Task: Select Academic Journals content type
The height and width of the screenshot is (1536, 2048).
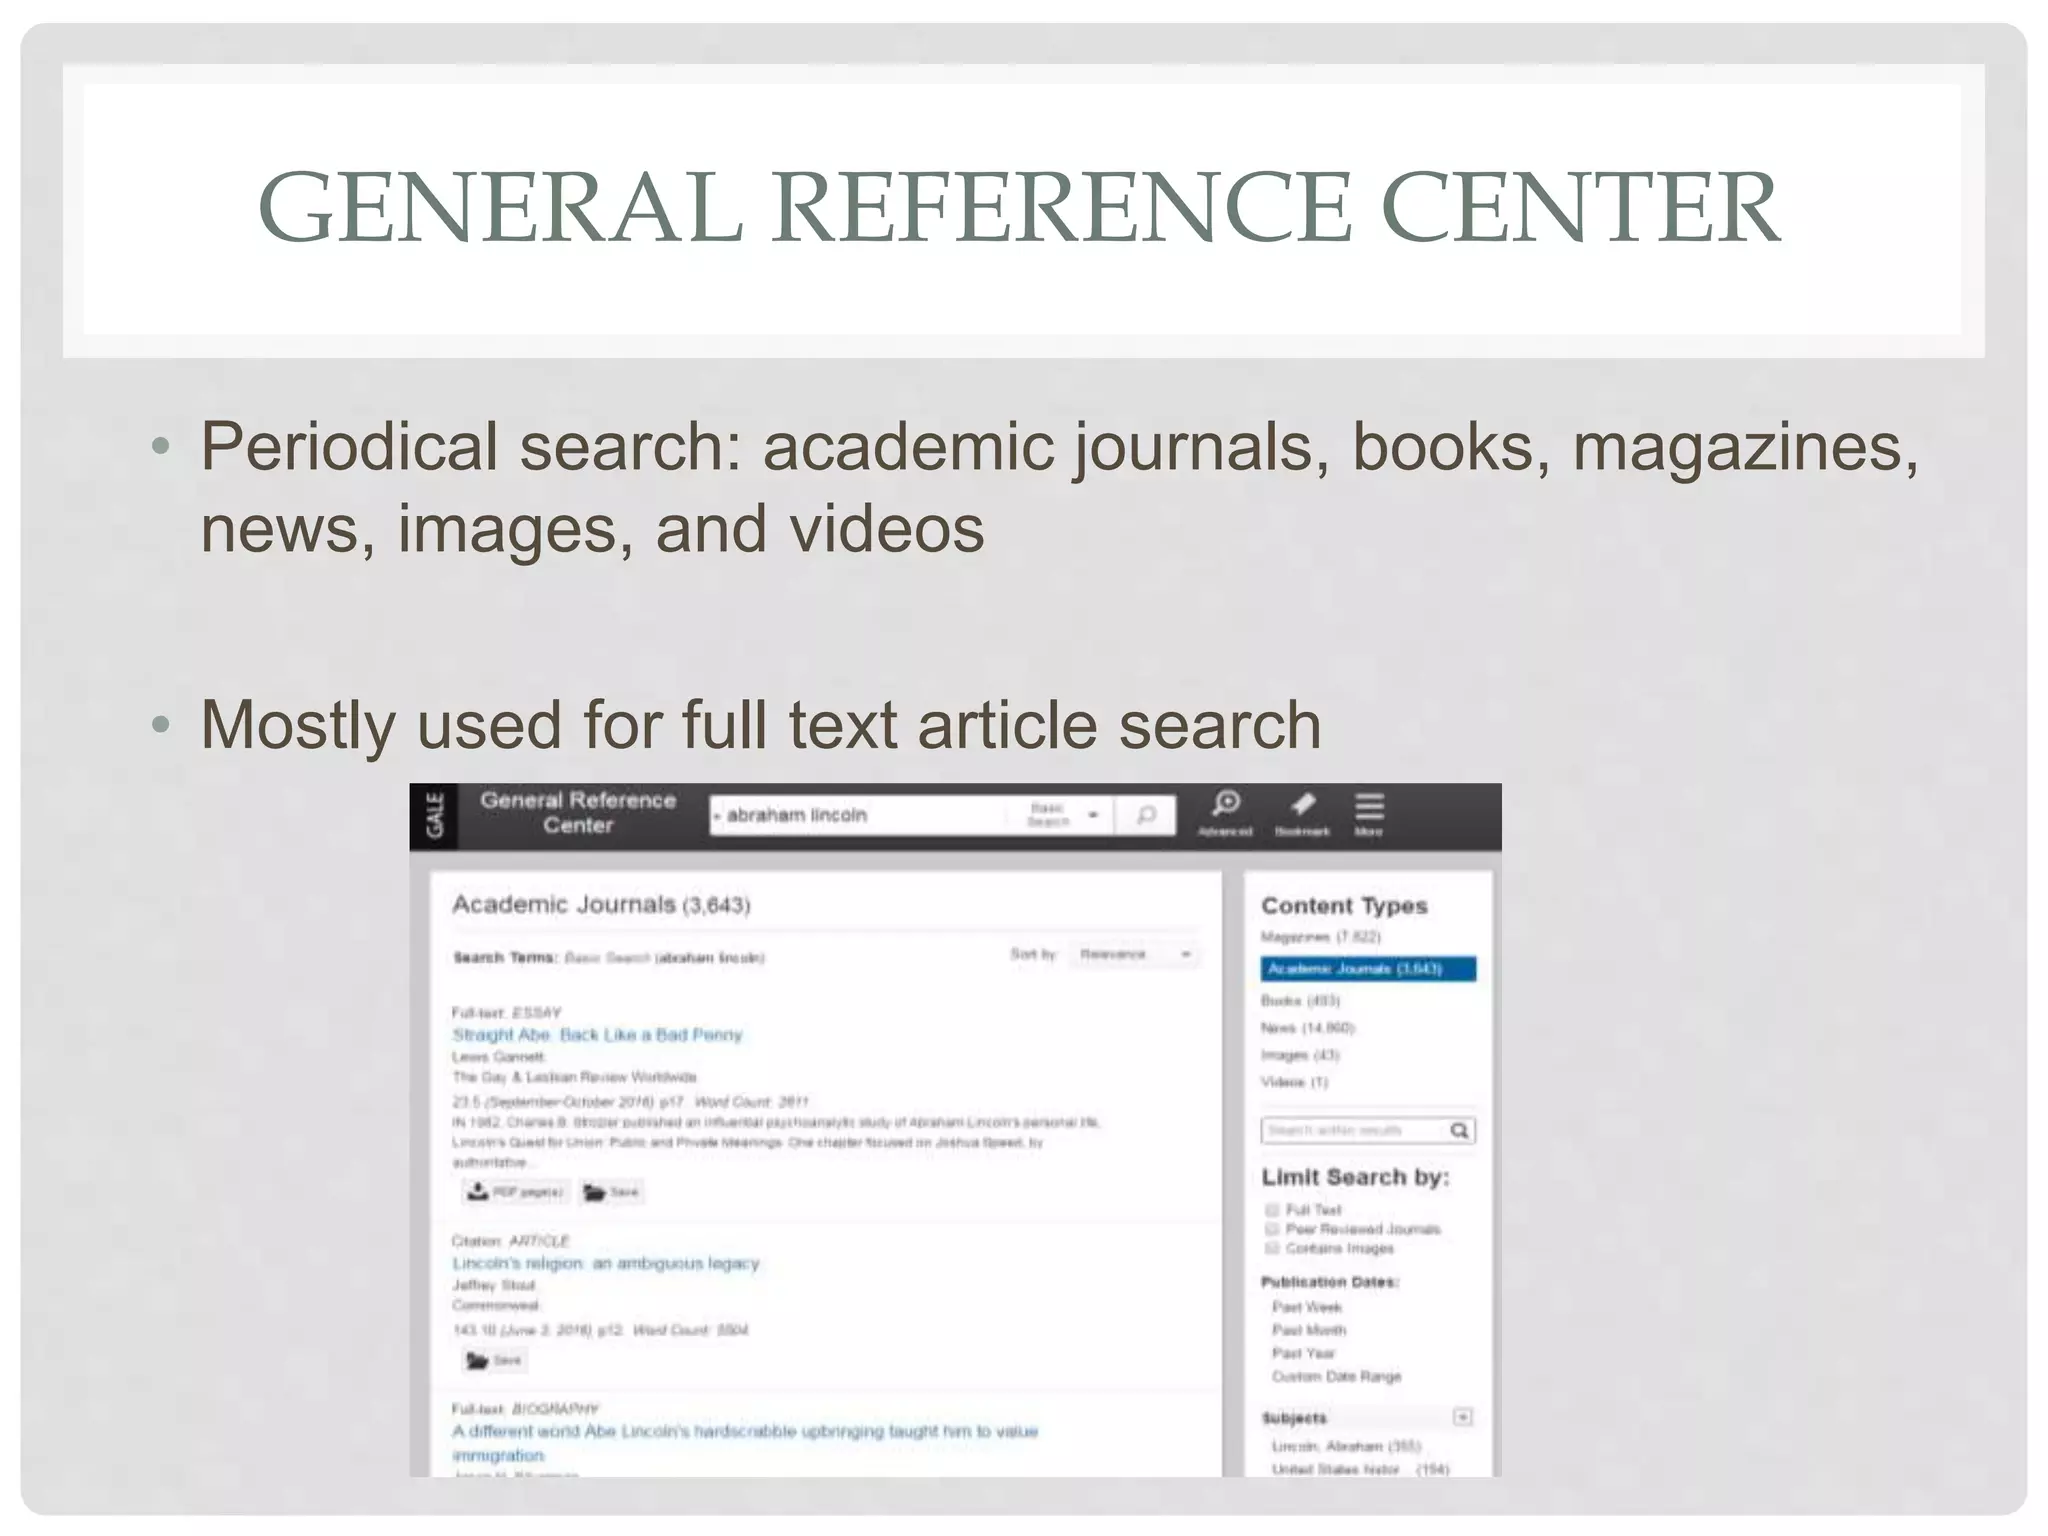Action: [1368, 968]
